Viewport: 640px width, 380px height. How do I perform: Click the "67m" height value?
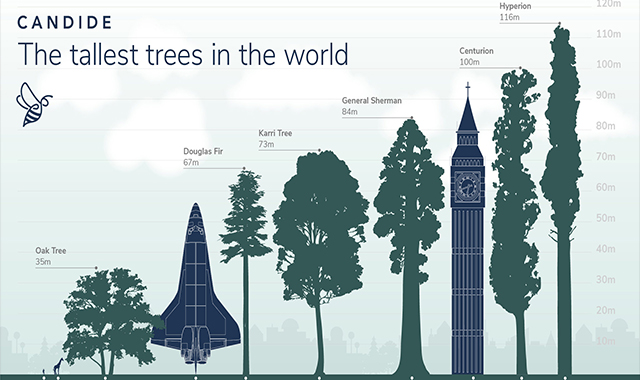[x=191, y=162]
